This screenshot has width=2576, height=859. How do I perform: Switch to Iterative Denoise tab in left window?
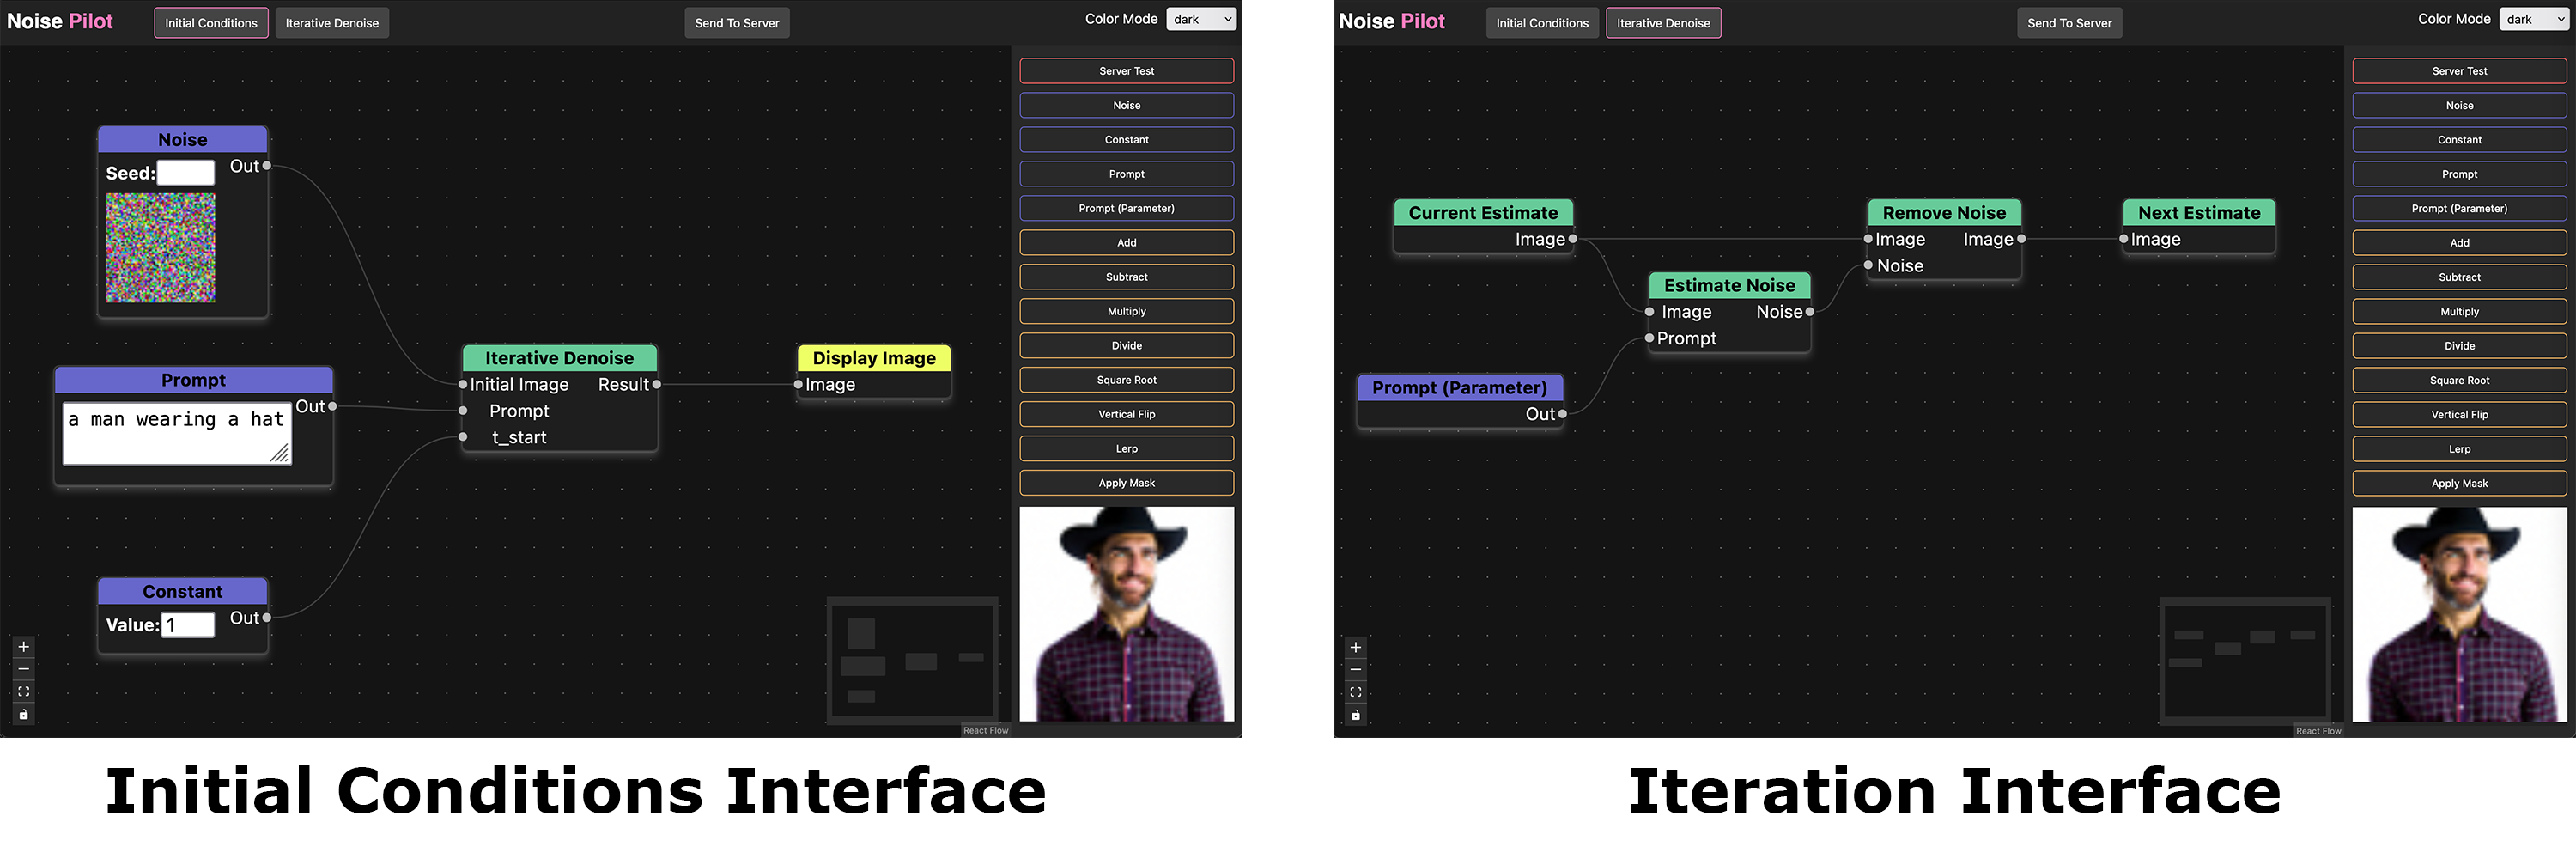[332, 23]
